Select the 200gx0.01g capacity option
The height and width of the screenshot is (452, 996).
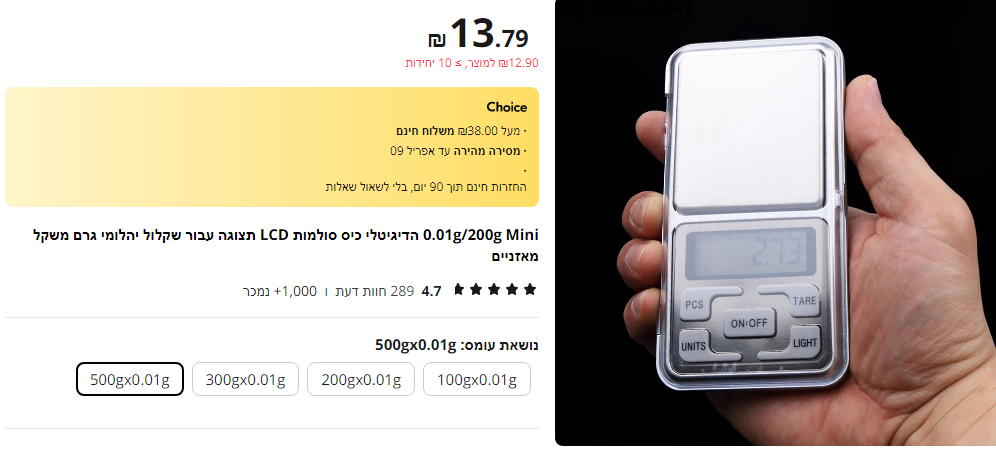361,379
